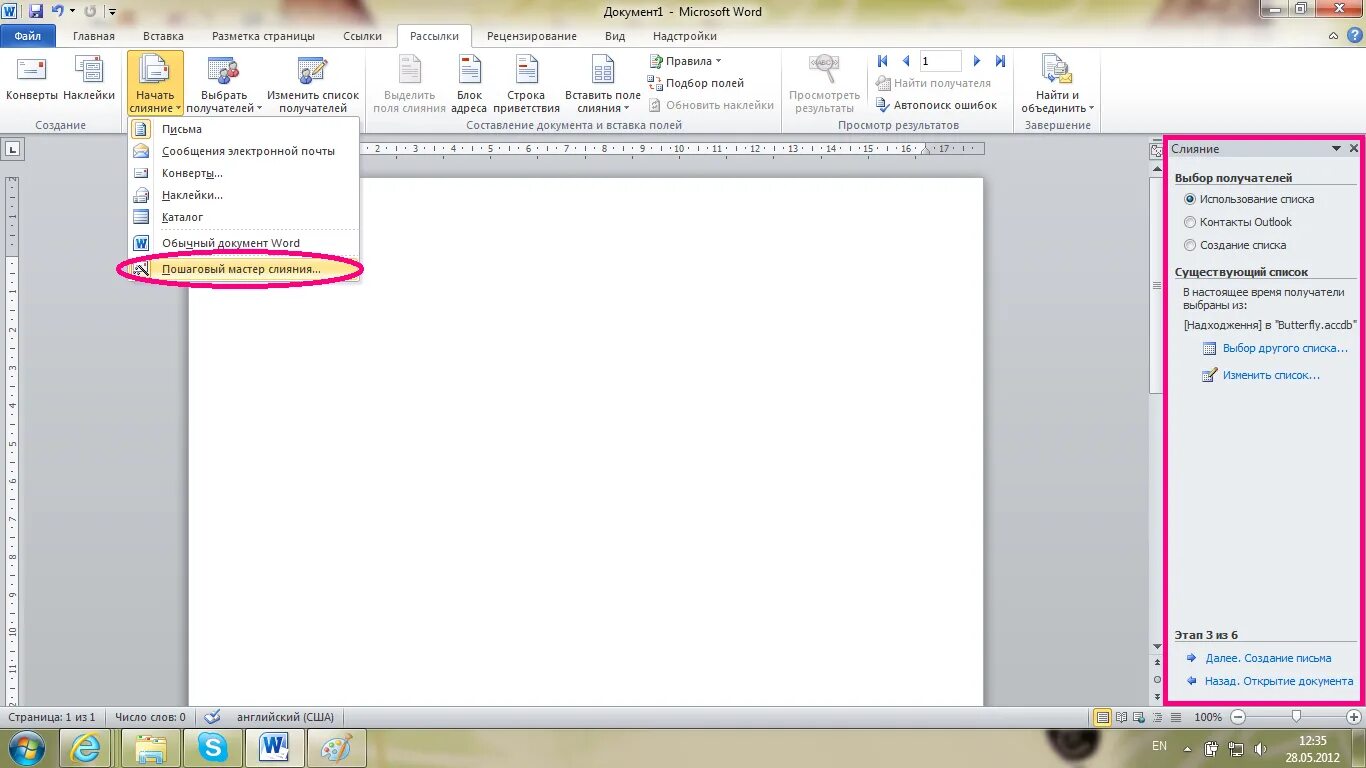1366x768 pixels.
Task: Click Число слов: 0 in status bar
Action: point(150,717)
